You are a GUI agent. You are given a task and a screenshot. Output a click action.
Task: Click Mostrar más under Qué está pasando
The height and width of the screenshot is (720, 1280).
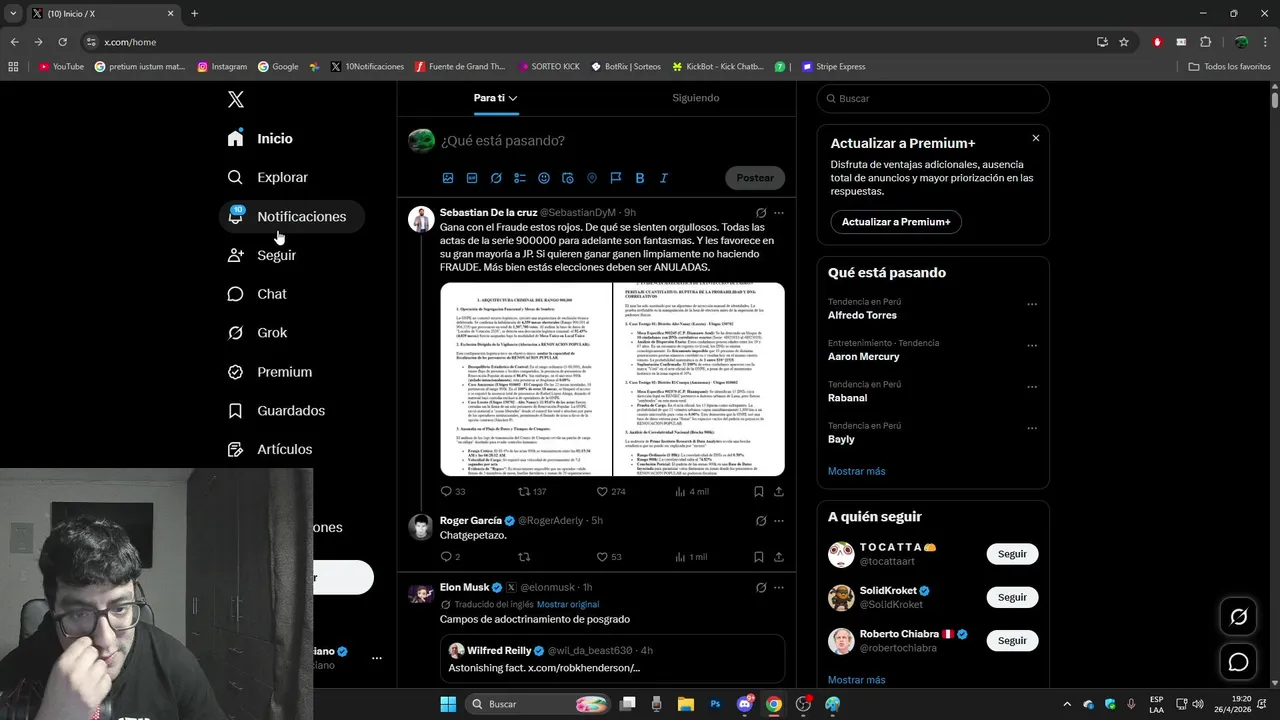pyautogui.click(x=856, y=471)
